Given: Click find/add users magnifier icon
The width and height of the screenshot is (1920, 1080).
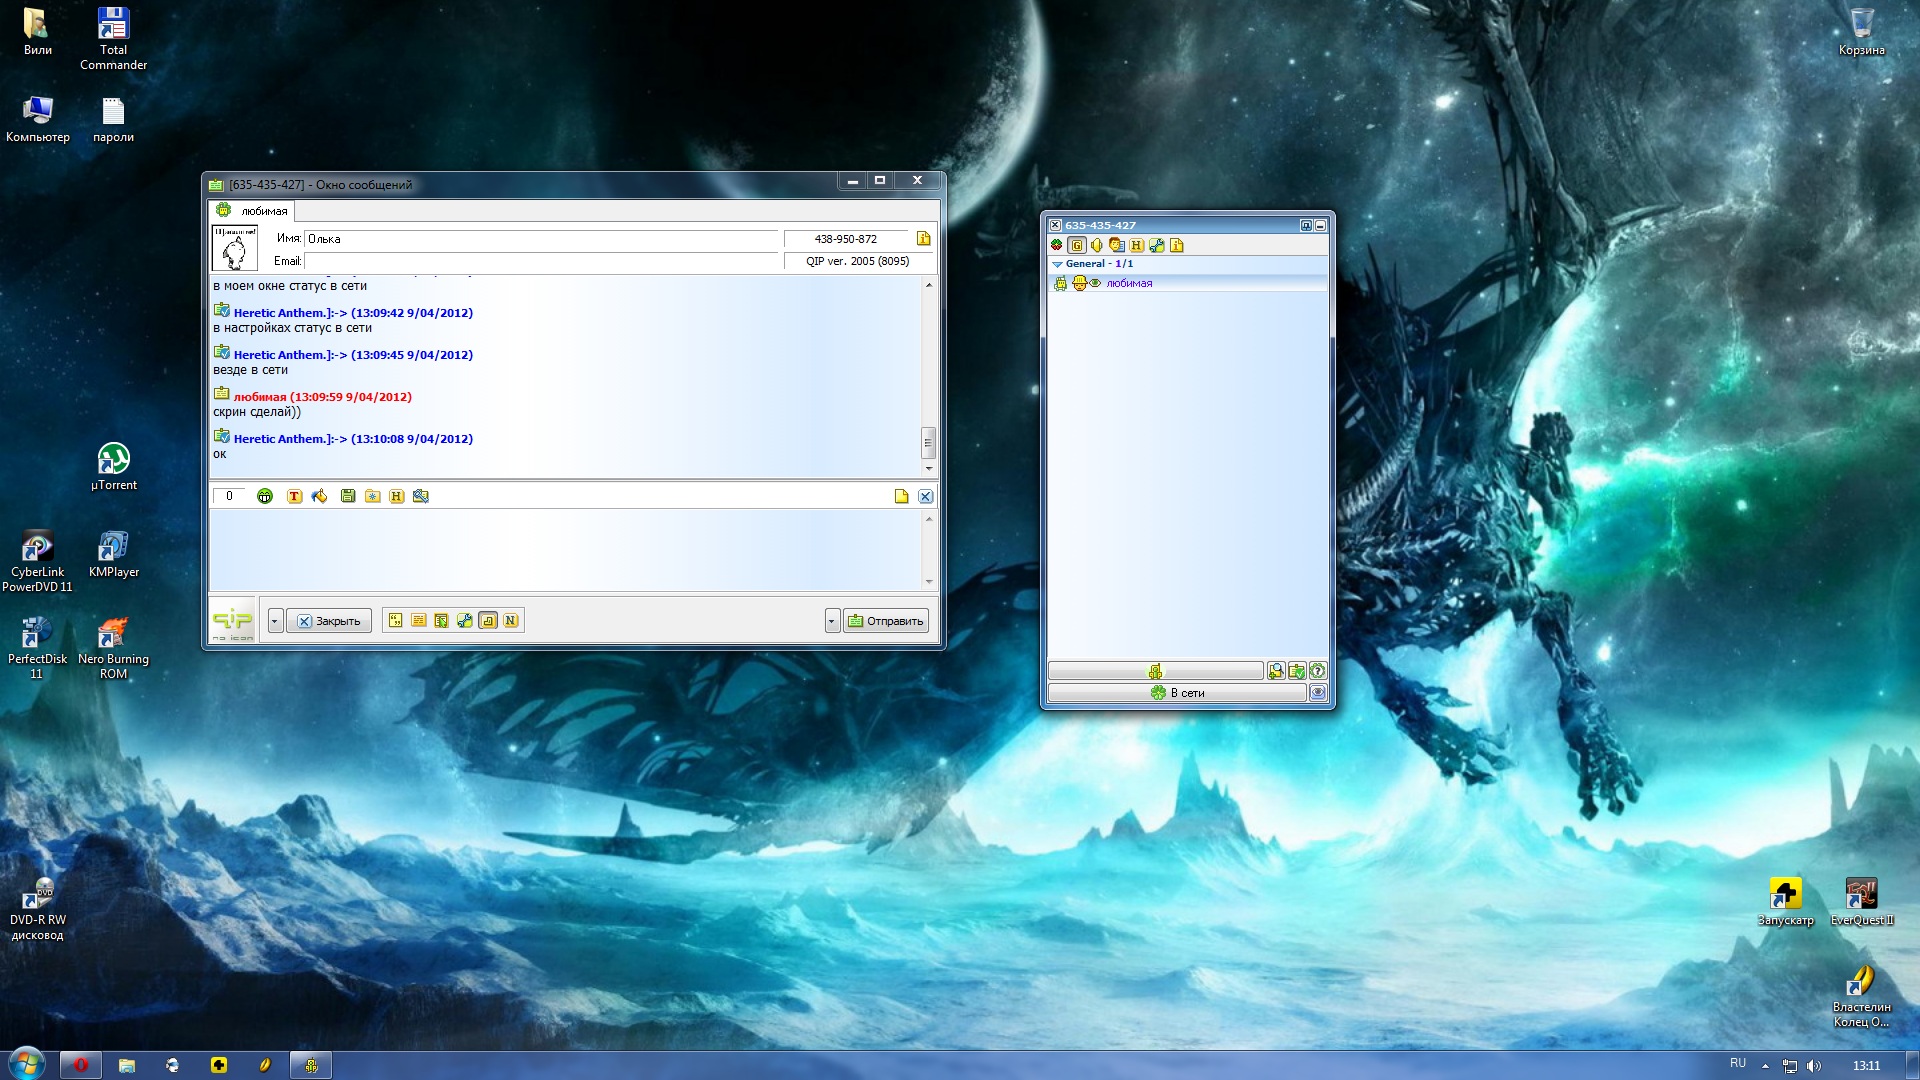Looking at the screenshot, I should [1275, 671].
